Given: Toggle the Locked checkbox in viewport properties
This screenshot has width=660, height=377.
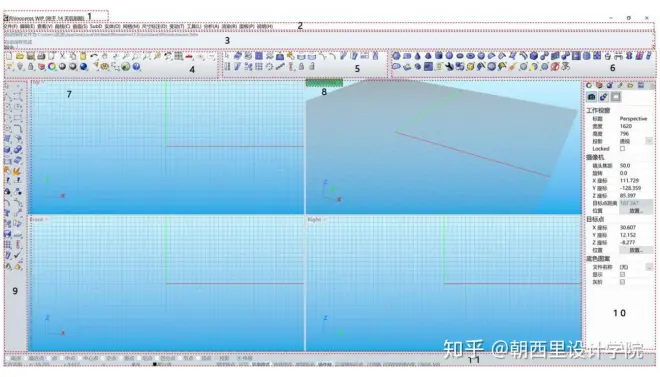Looking at the screenshot, I should [623, 149].
